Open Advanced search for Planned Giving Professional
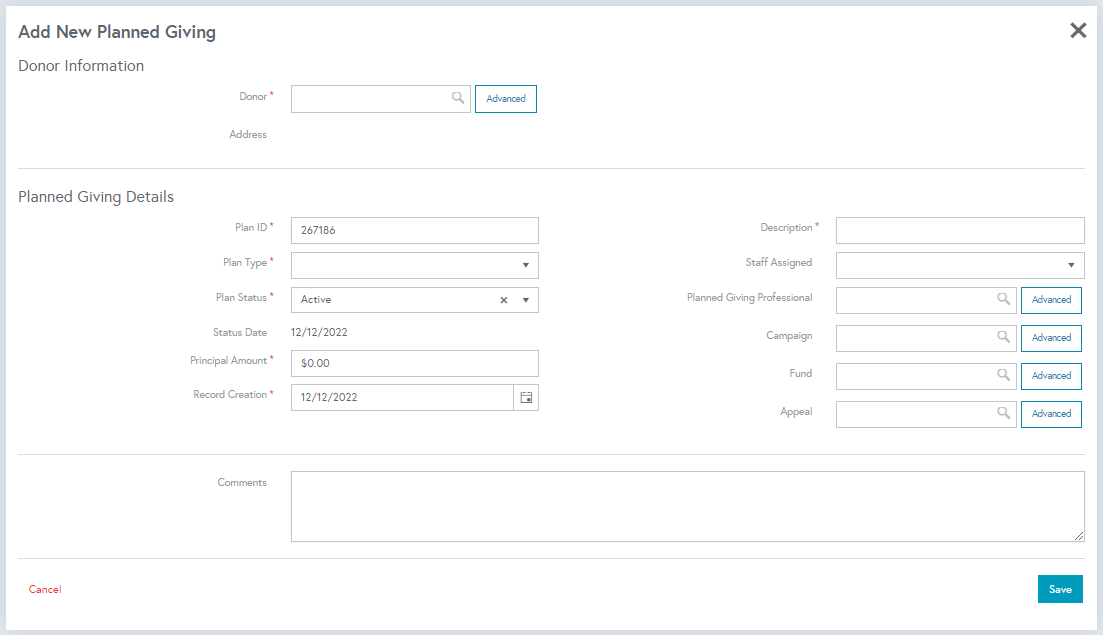The height and width of the screenshot is (635, 1103). [x=1051, y=300]
